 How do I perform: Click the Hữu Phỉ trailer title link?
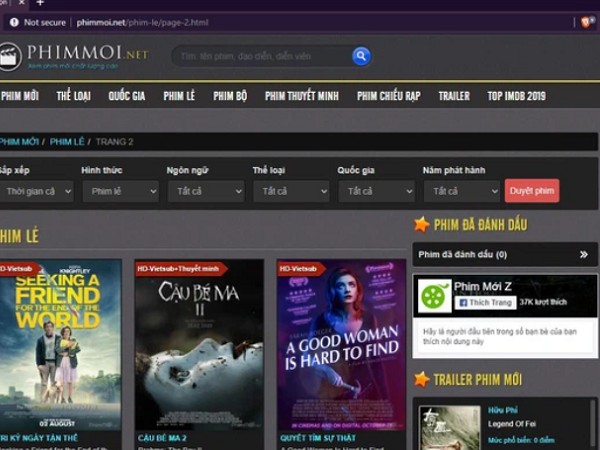point(503,410)
